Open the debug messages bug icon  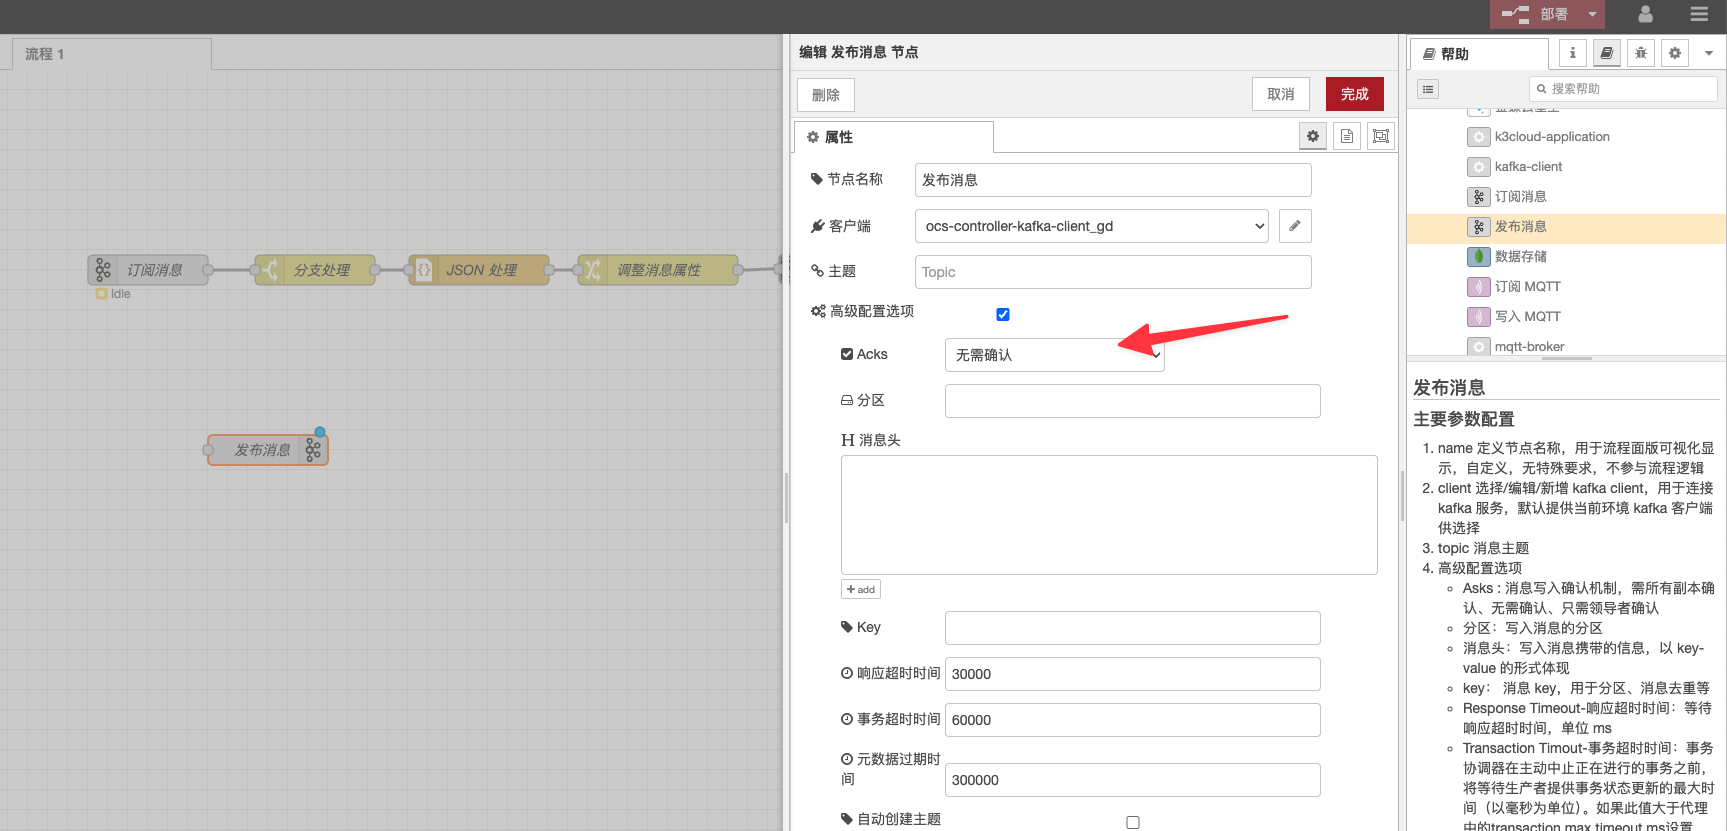pos(1641,54)
